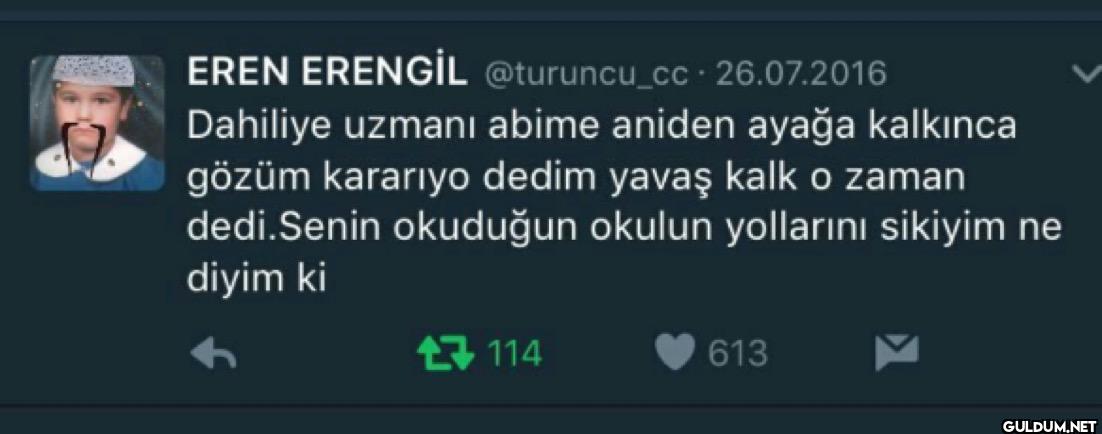Like the tweet with the heart icon
Viewport: 1102px width, 434px height.
point(675,353)
